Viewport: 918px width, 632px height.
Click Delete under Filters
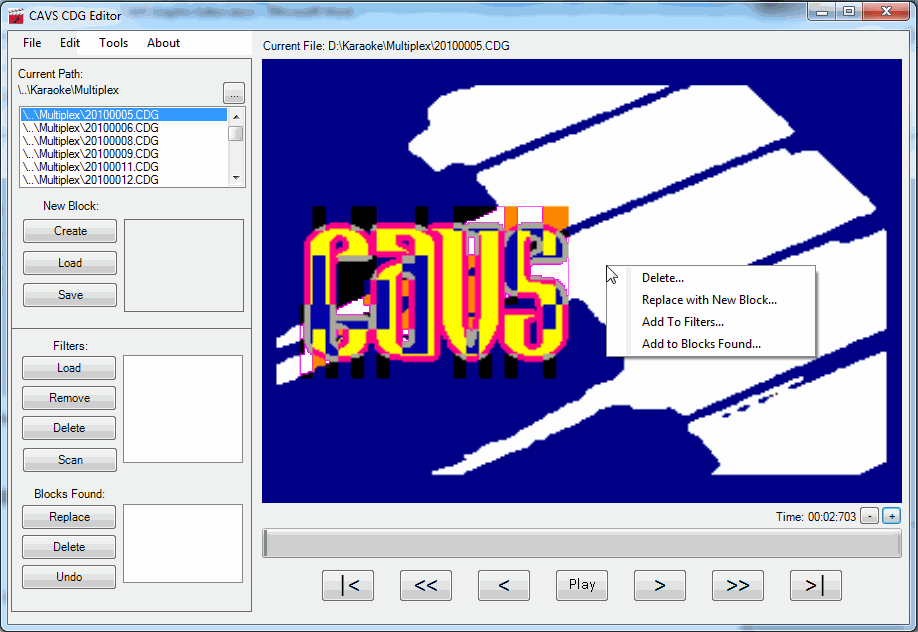[x=69, y=428]
